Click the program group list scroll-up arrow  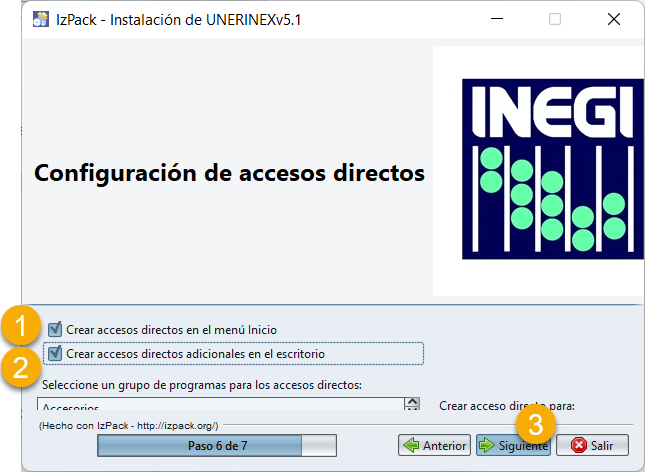click(x=412, y=402)
